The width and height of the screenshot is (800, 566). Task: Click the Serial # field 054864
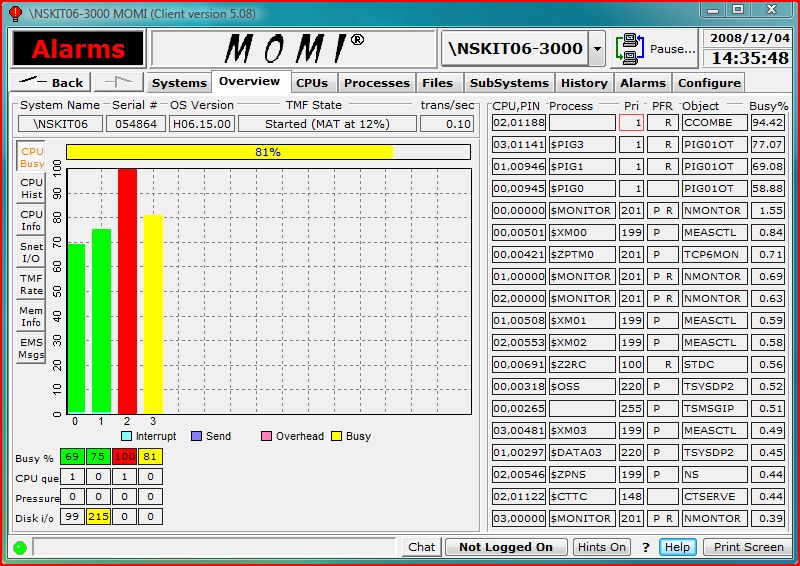click(136, 124)
